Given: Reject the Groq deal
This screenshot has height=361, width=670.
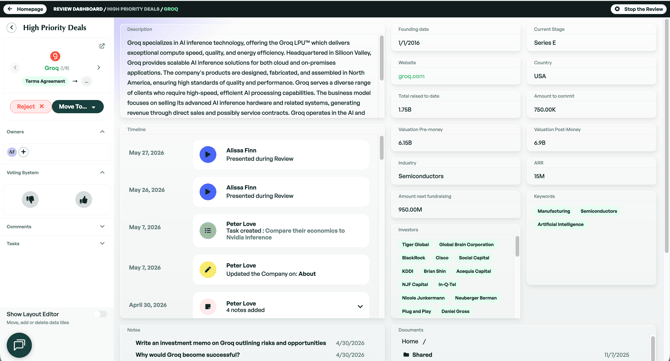Looking at the screenshot, I should [x=30, y=106].
